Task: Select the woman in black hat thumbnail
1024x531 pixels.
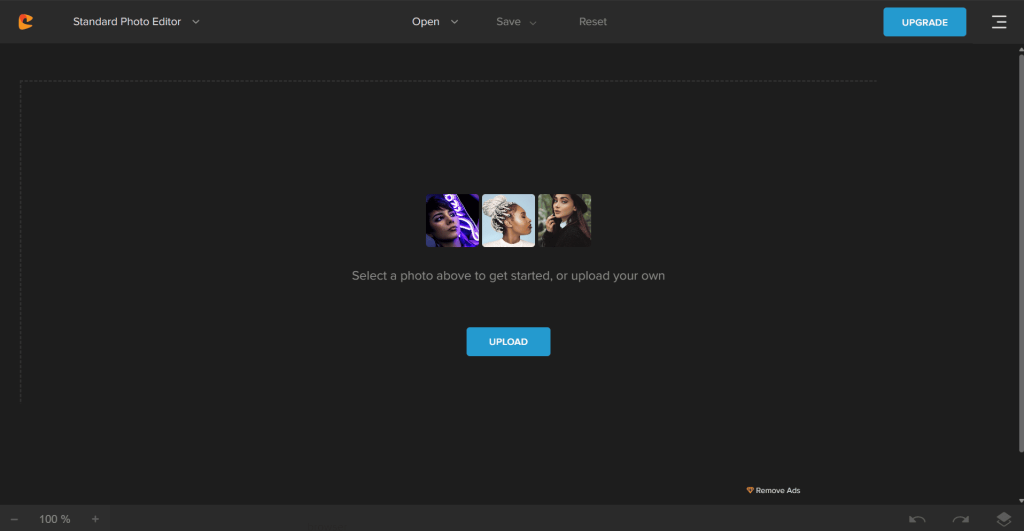Action: tap(564, 220)
